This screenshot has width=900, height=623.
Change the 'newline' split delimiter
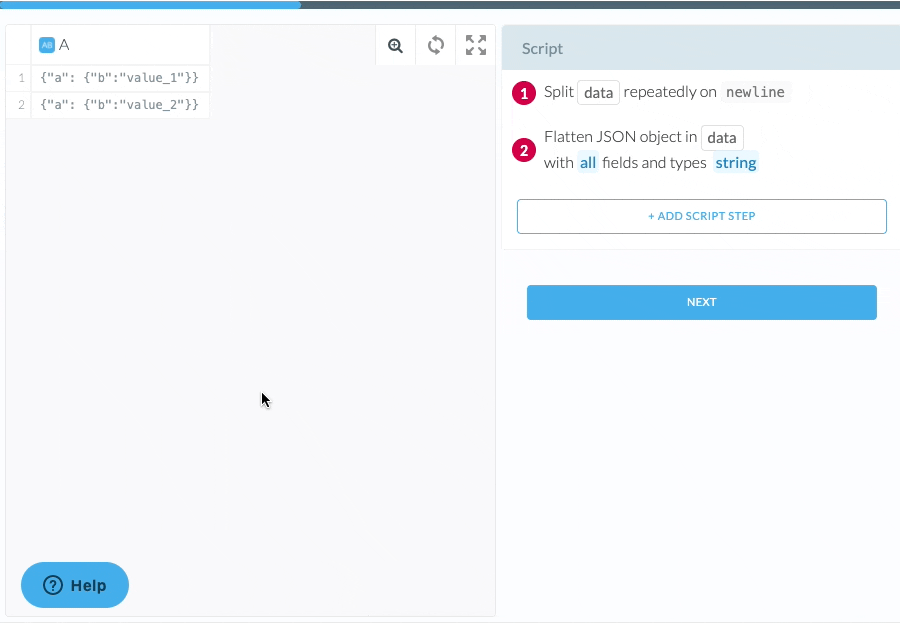point(755,92)
